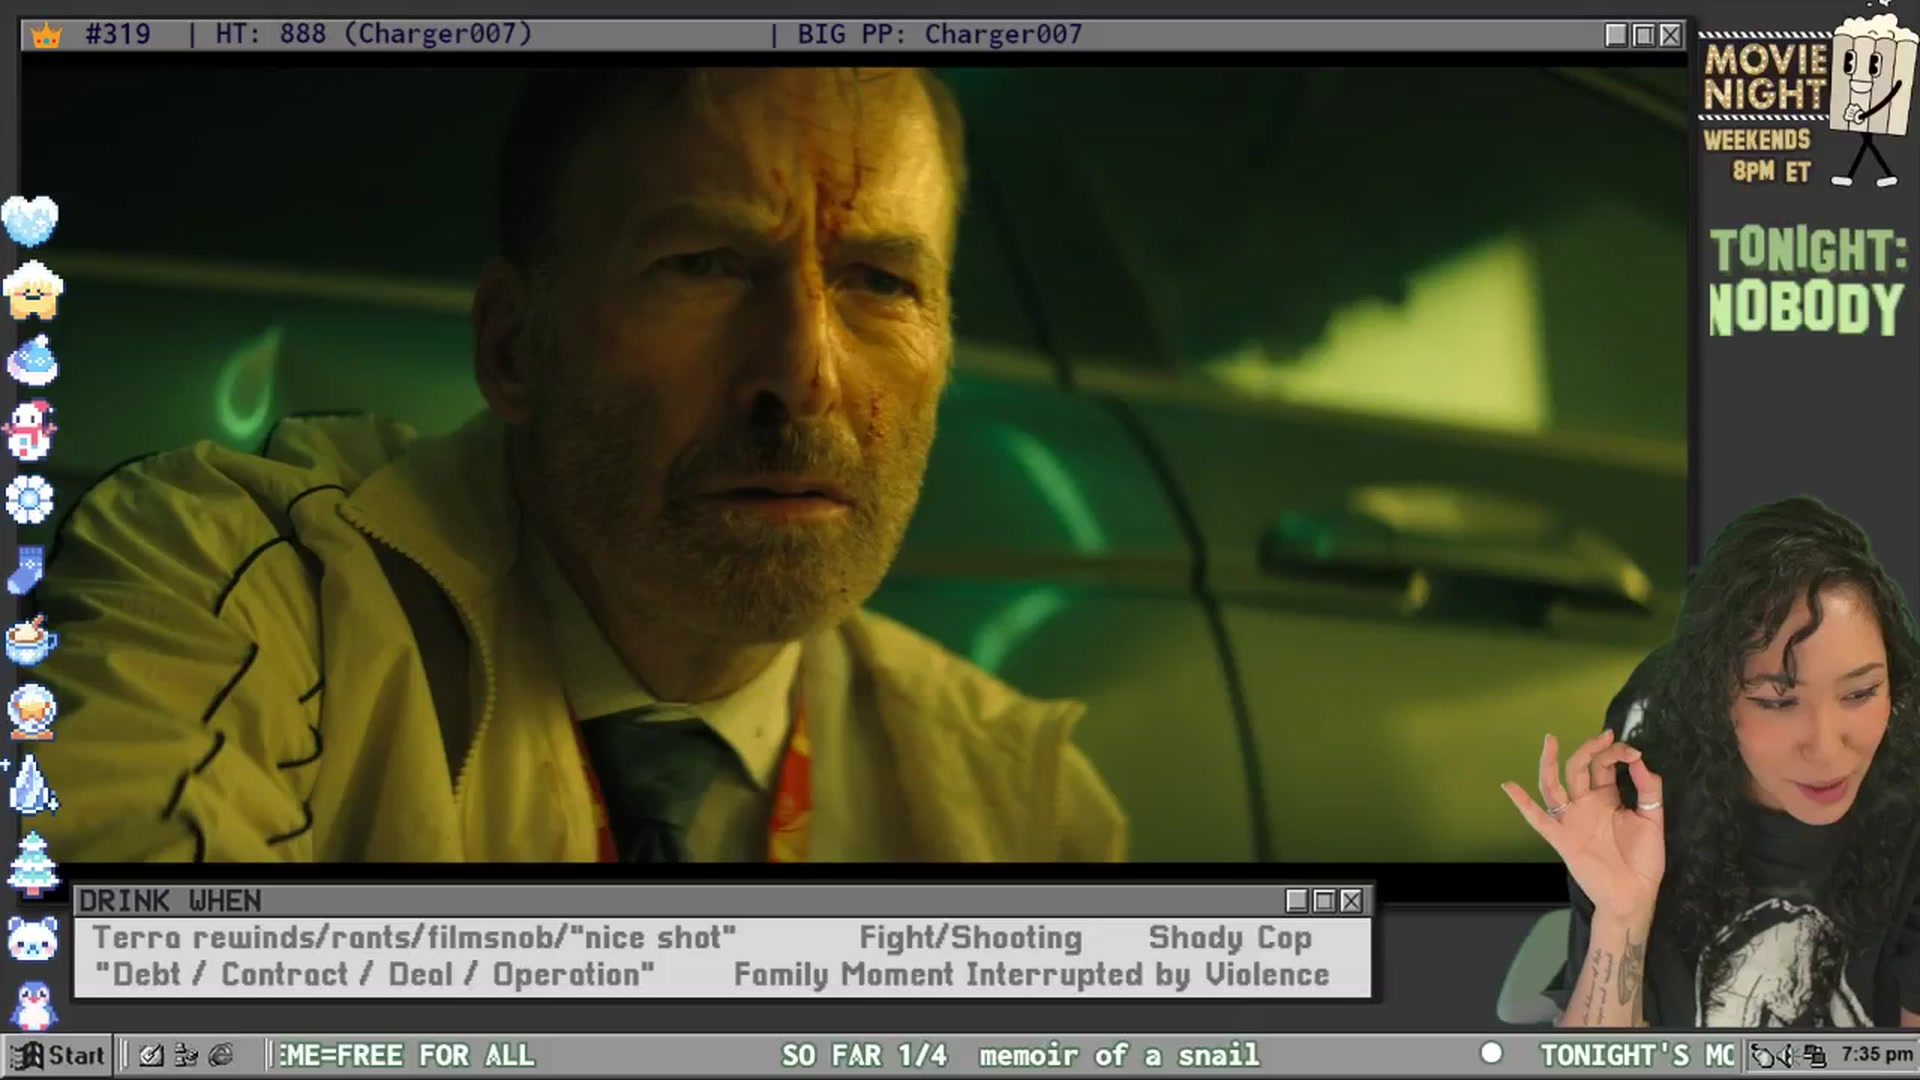The image size is (1920, 1080).
Task: Maximize the movie player window
Action: 1643,35
